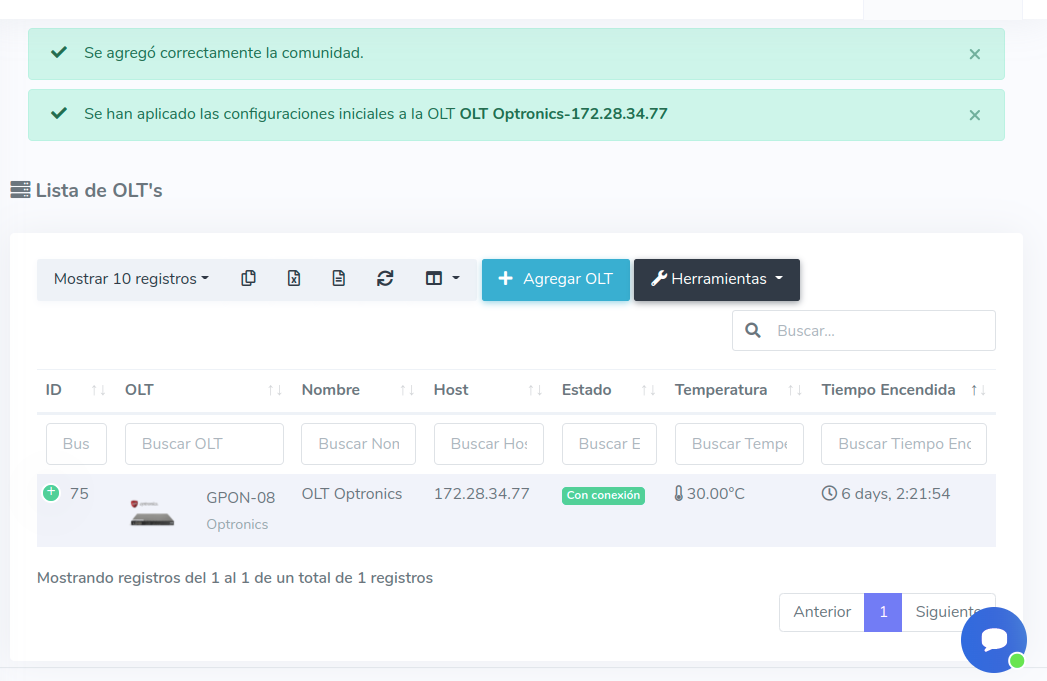
Task: Expand row details for OLT 75
Action: (x=51, y=493)
